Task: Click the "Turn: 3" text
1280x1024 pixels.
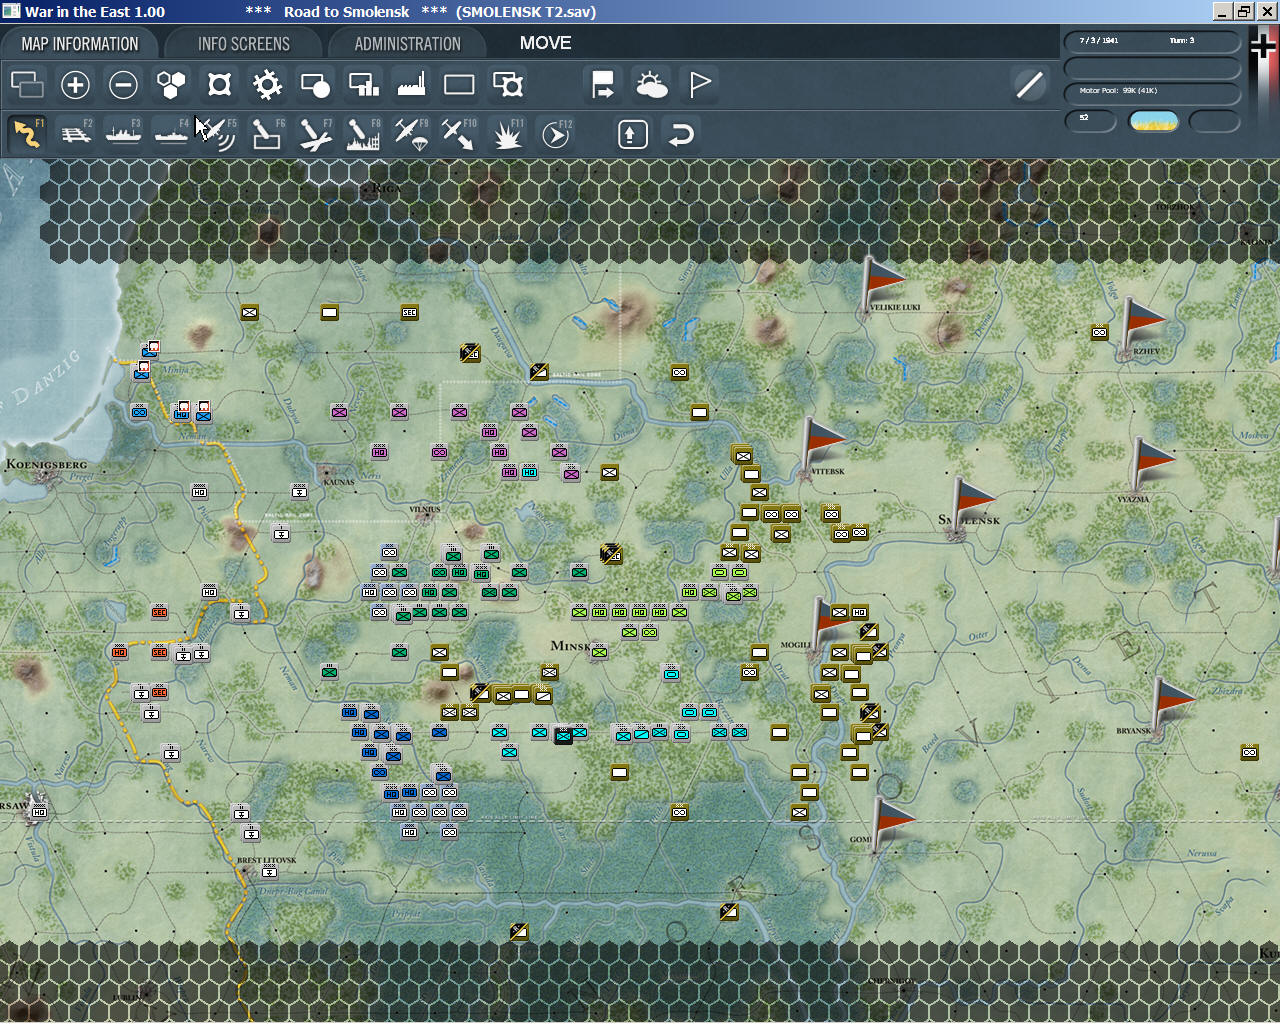Action: click(x=1182, y=41)
